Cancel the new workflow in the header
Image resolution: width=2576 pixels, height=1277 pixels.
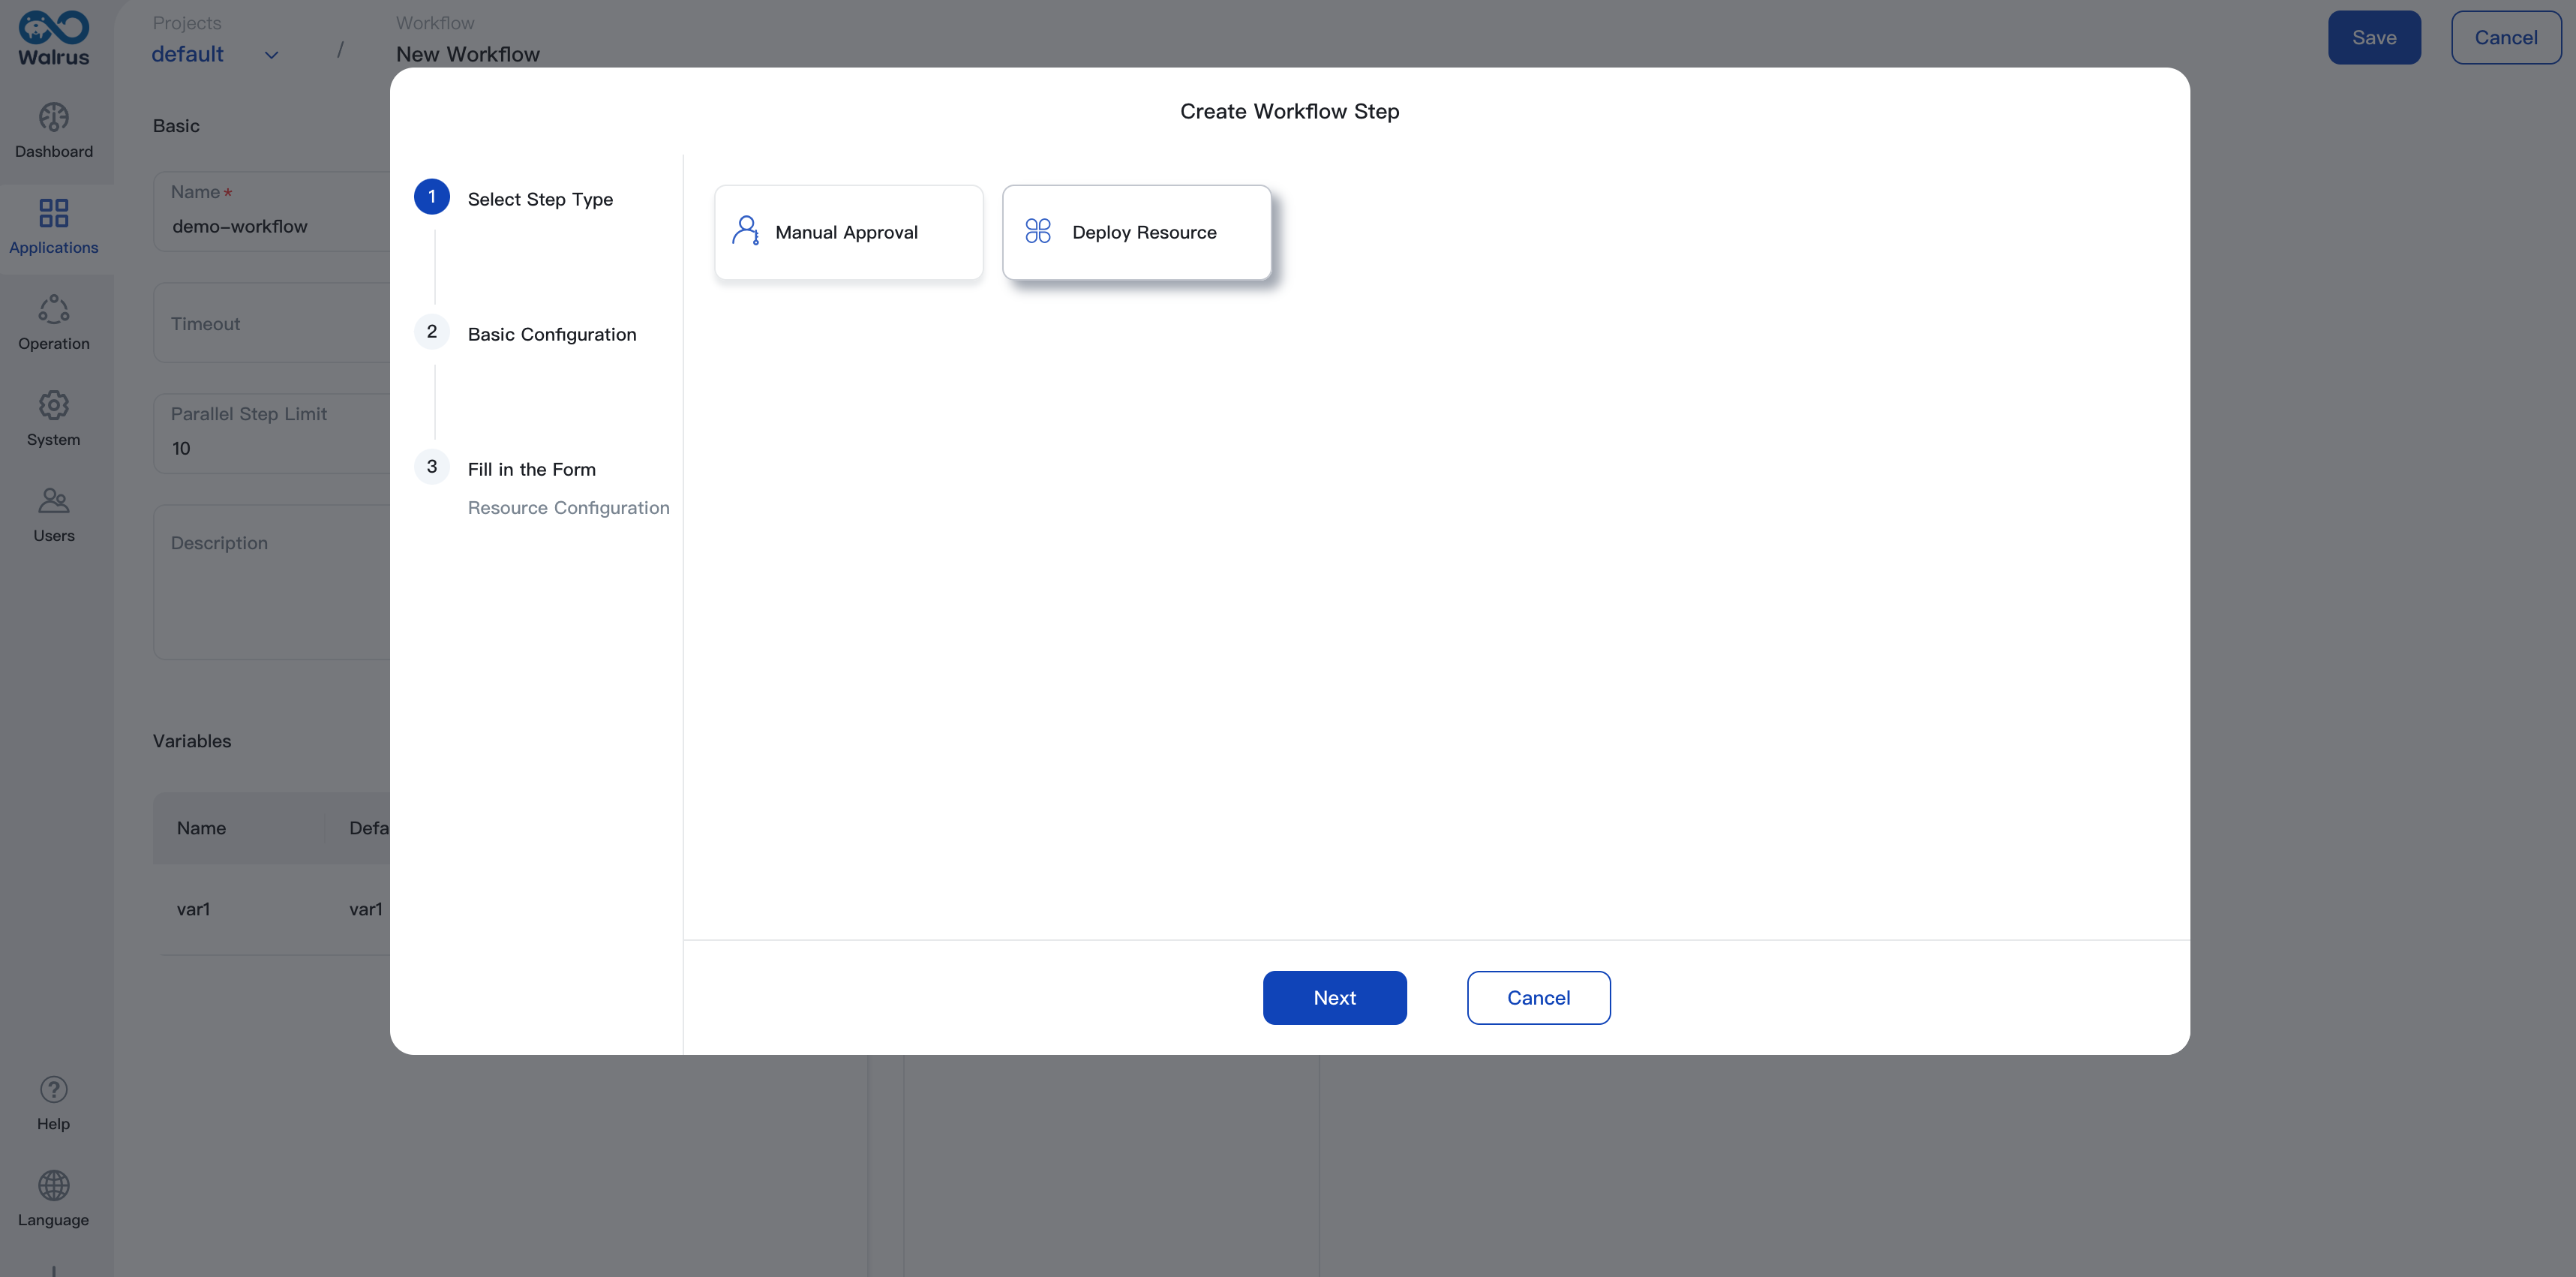click(x=2506, y=37)
